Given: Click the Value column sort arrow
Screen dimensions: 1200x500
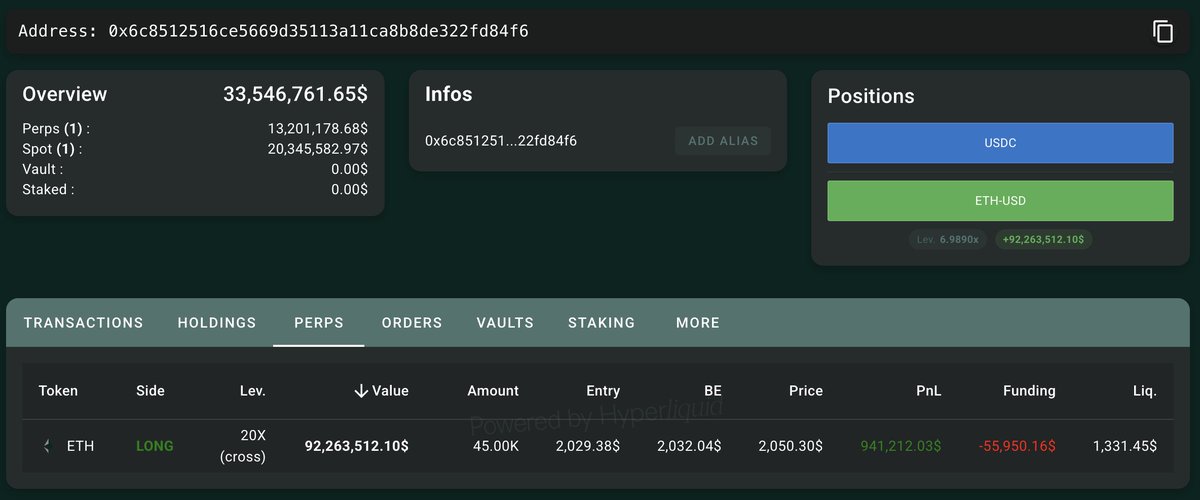Looking at the screenshot, I should coord(362,391).
